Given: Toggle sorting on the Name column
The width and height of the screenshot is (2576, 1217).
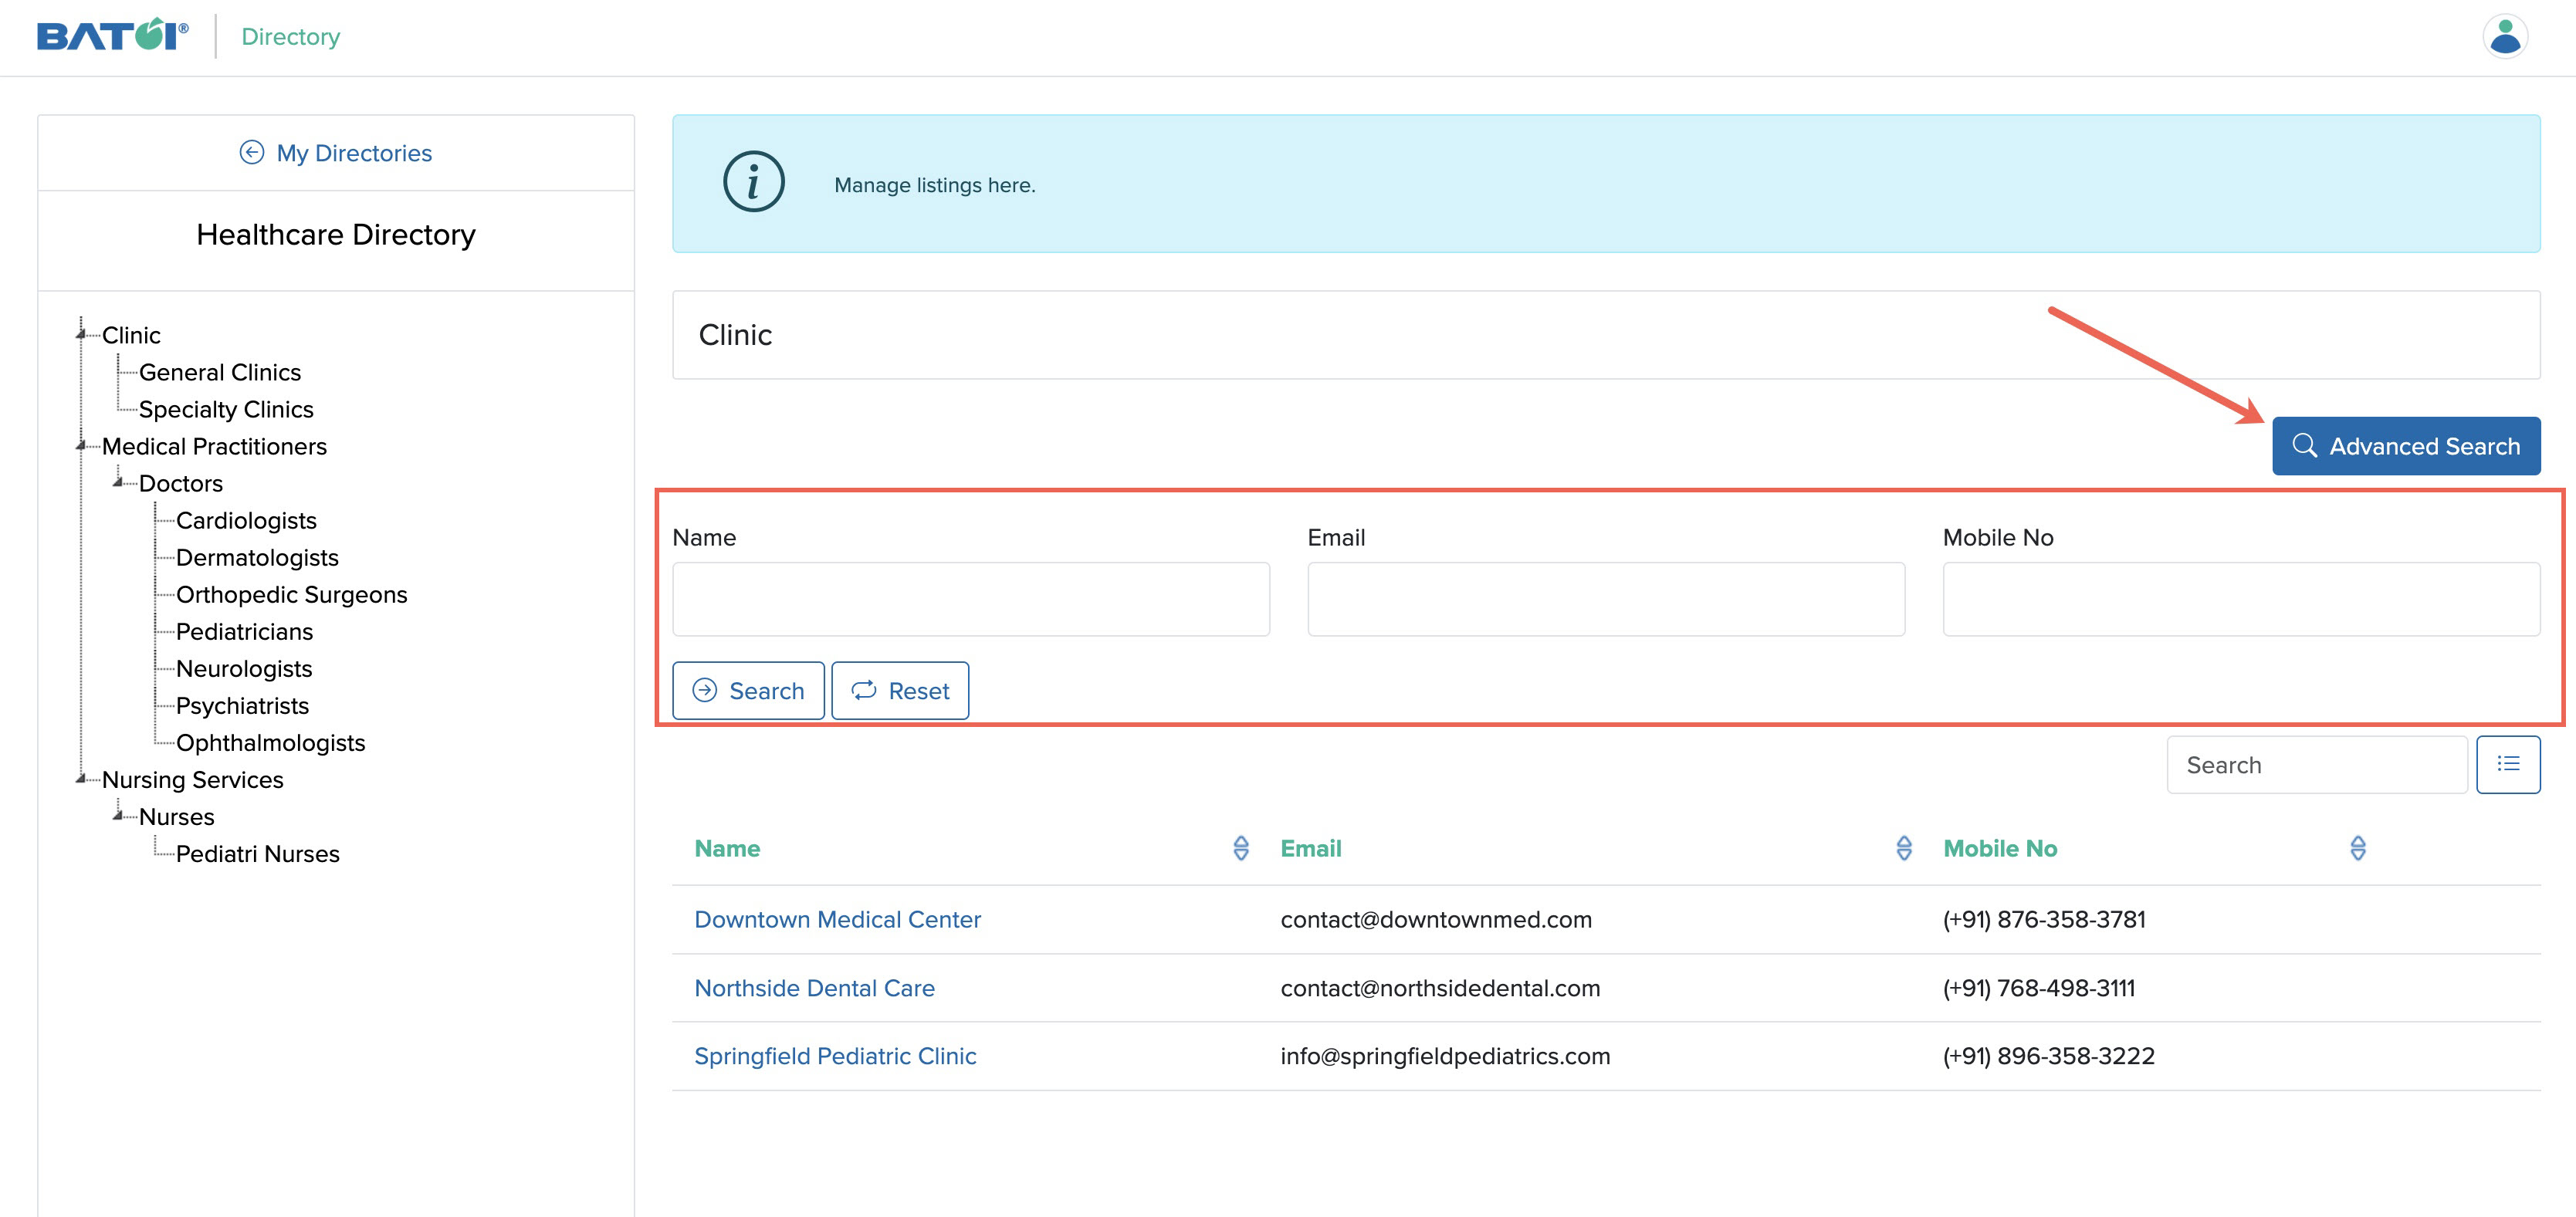Looking at the screenshot, I should [1241, 848].
